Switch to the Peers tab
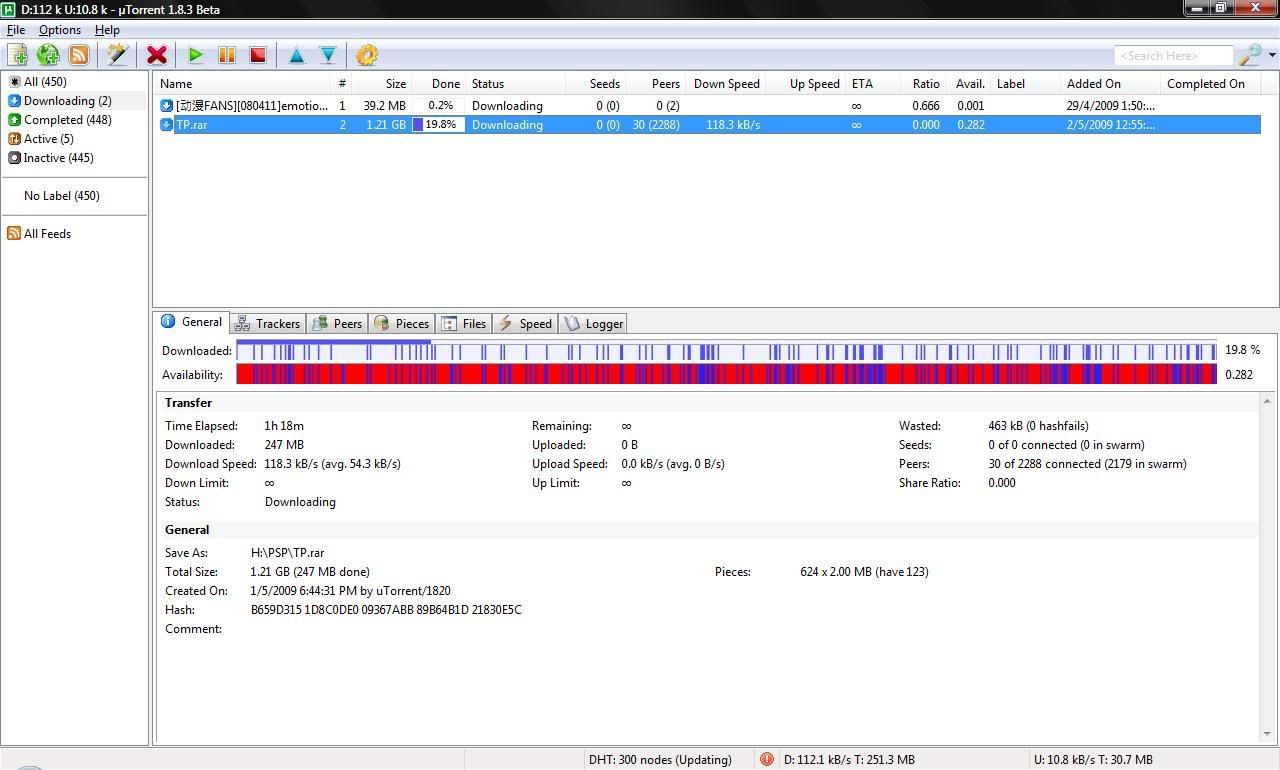The height and width of the screenshot is (770, 1280). (x=337, y=323)
